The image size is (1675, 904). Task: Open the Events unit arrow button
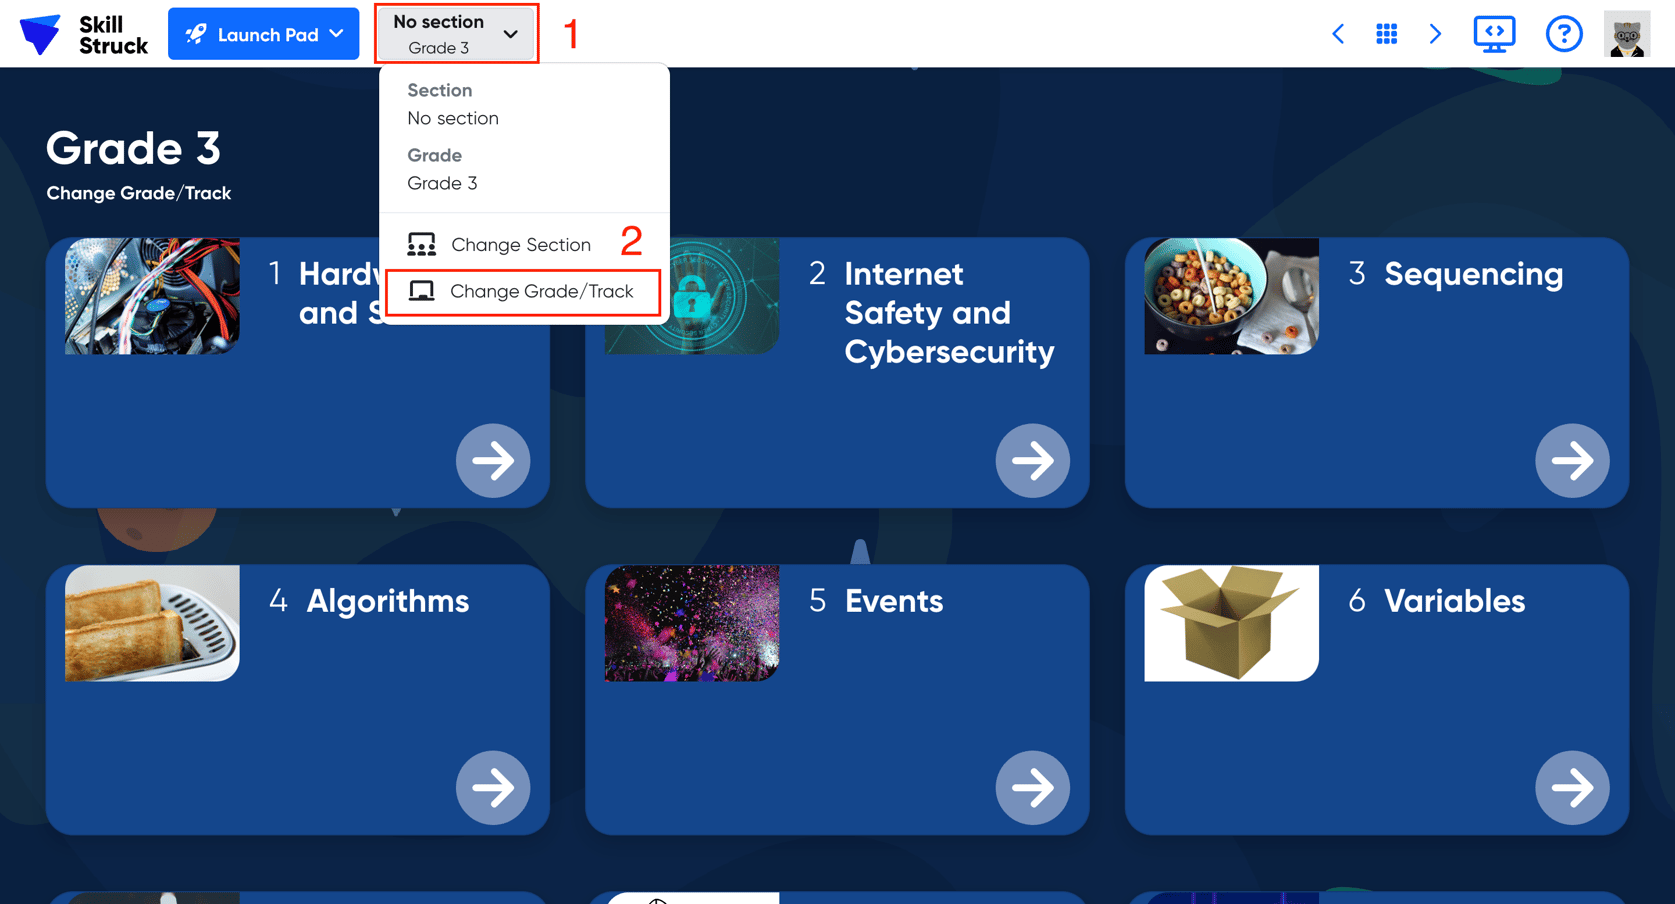[1032, 788]
